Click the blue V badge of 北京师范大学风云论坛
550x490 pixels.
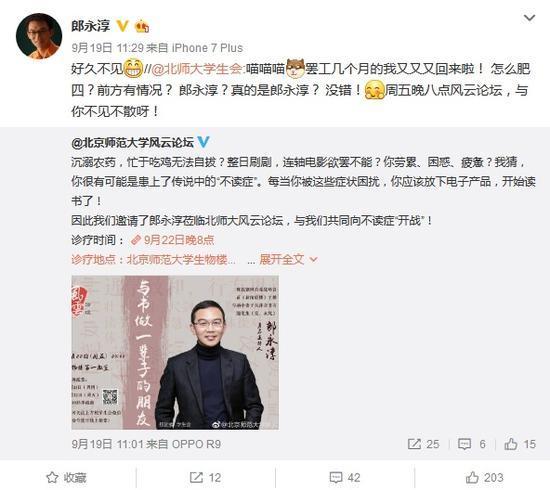pyautogui.click(x=203, y=142)
